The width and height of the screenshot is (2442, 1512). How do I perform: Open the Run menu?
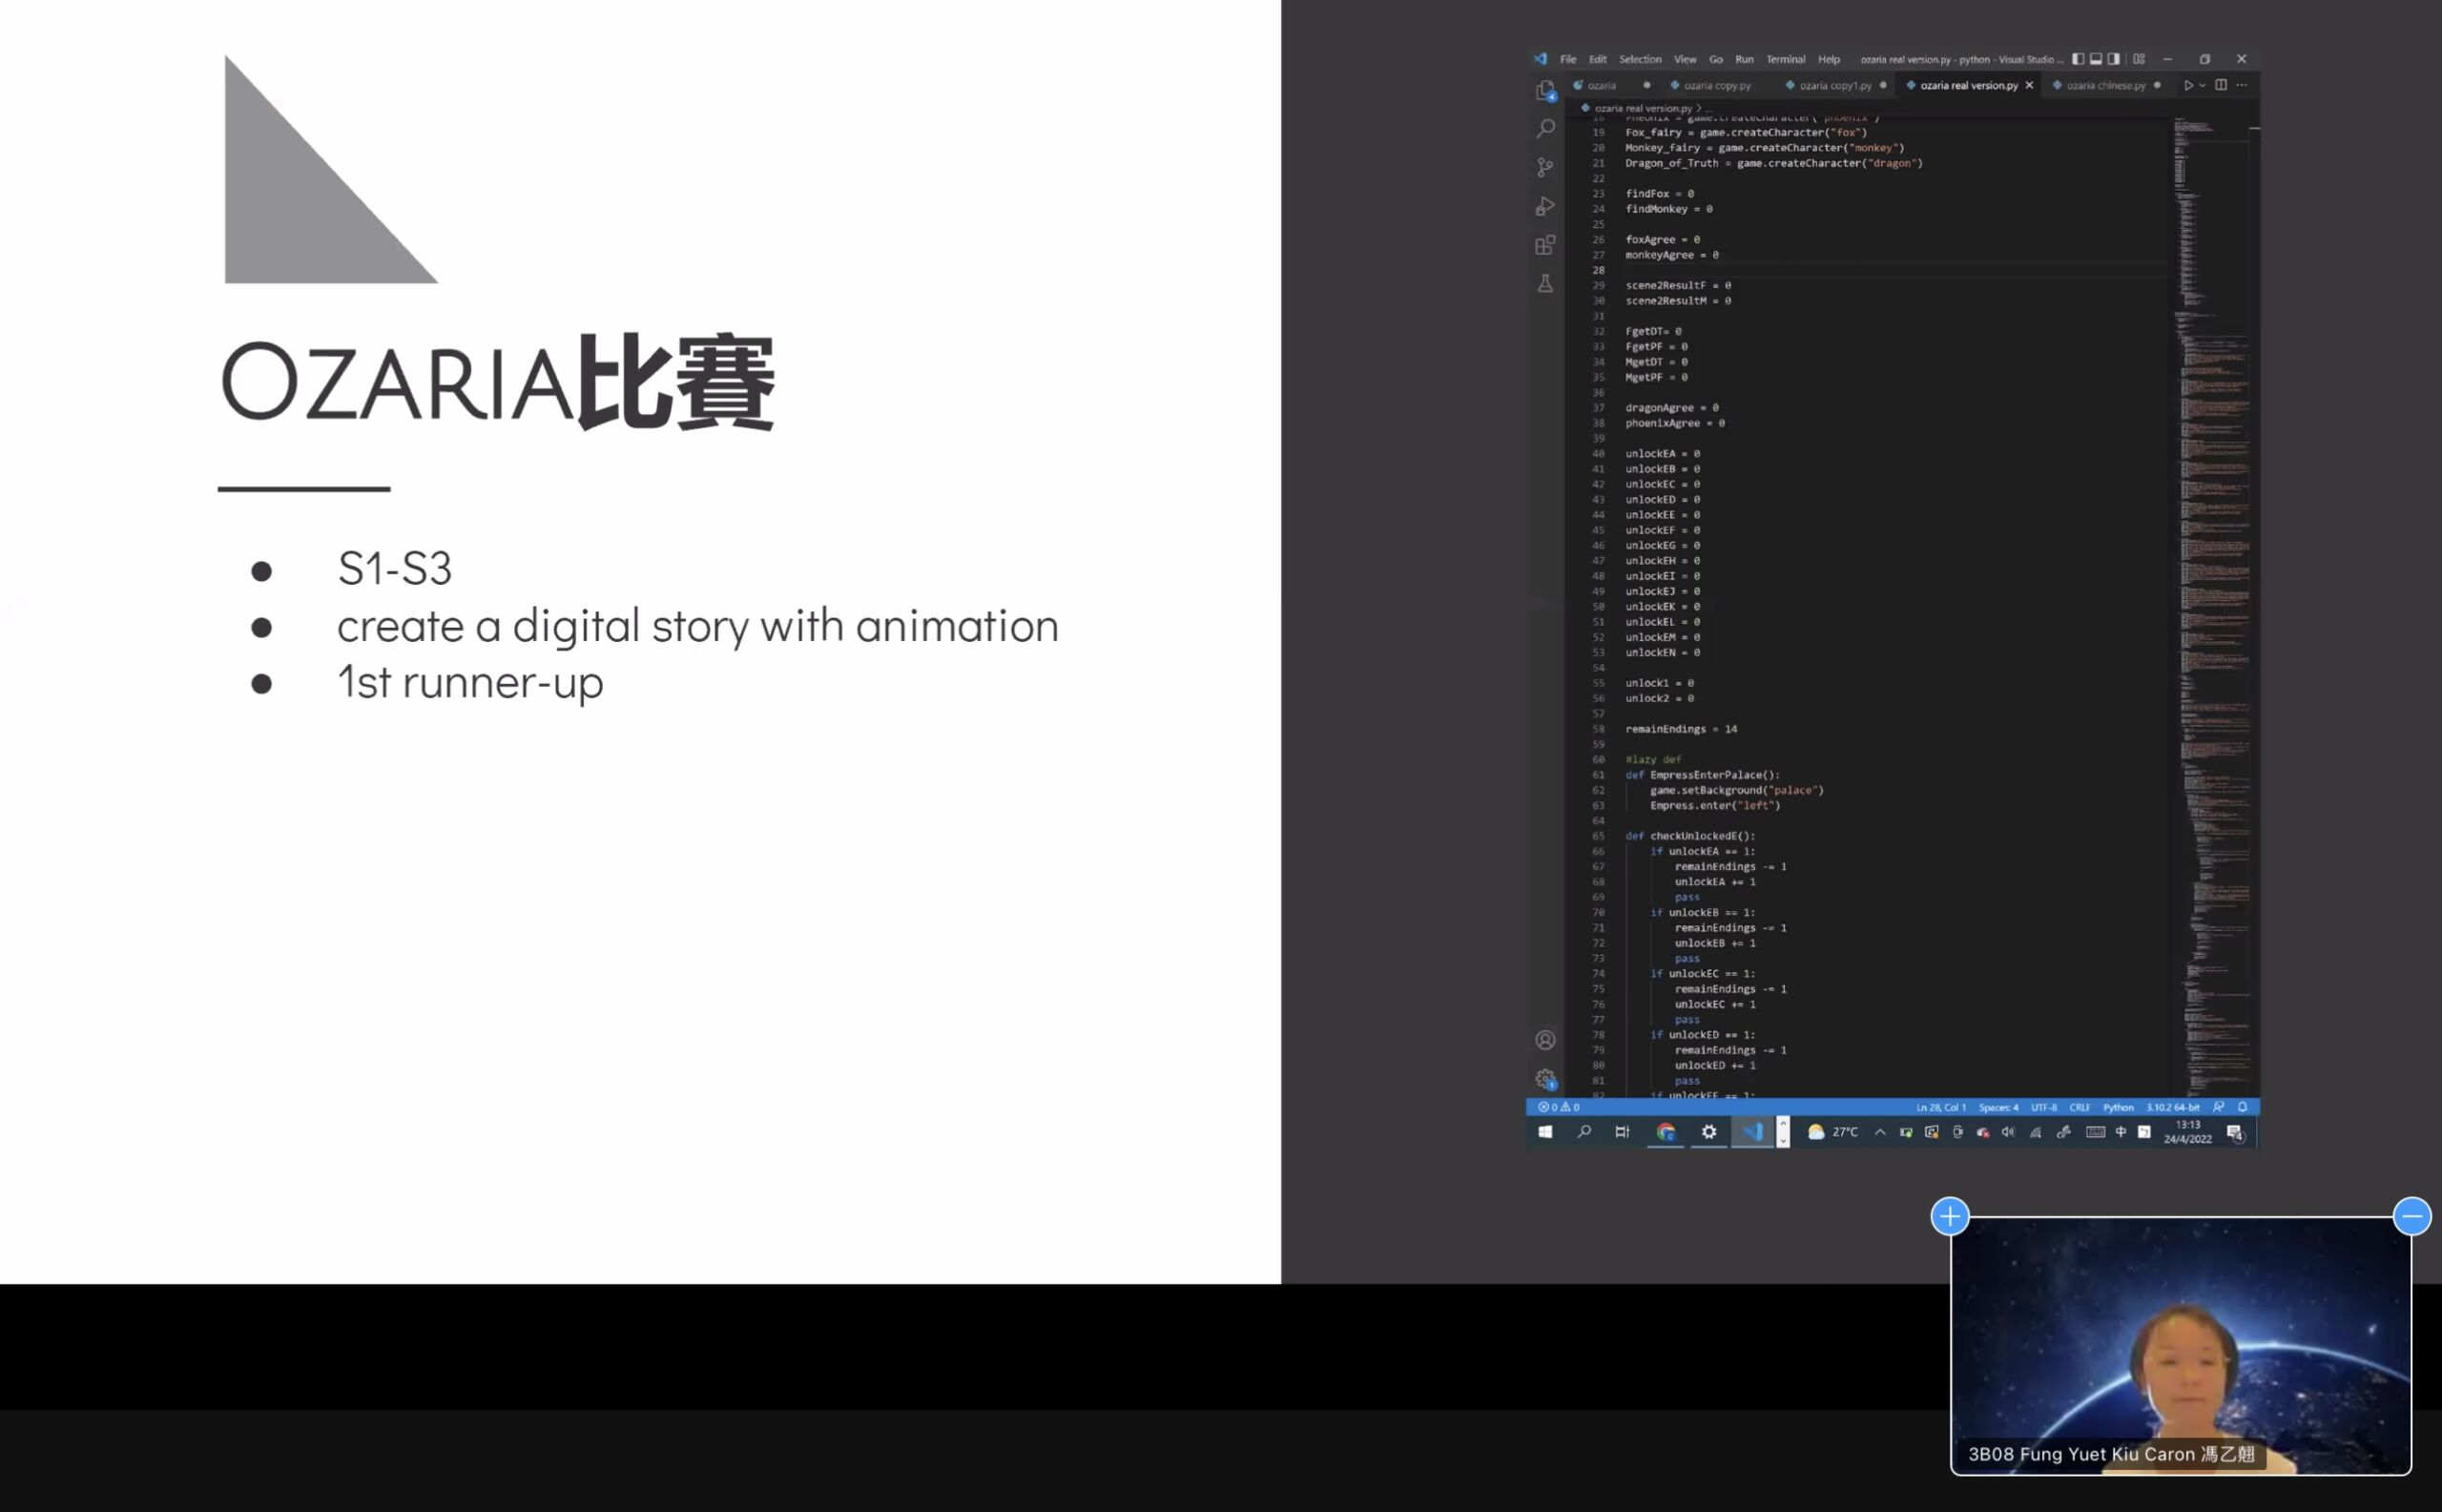tap(1744, 59)
